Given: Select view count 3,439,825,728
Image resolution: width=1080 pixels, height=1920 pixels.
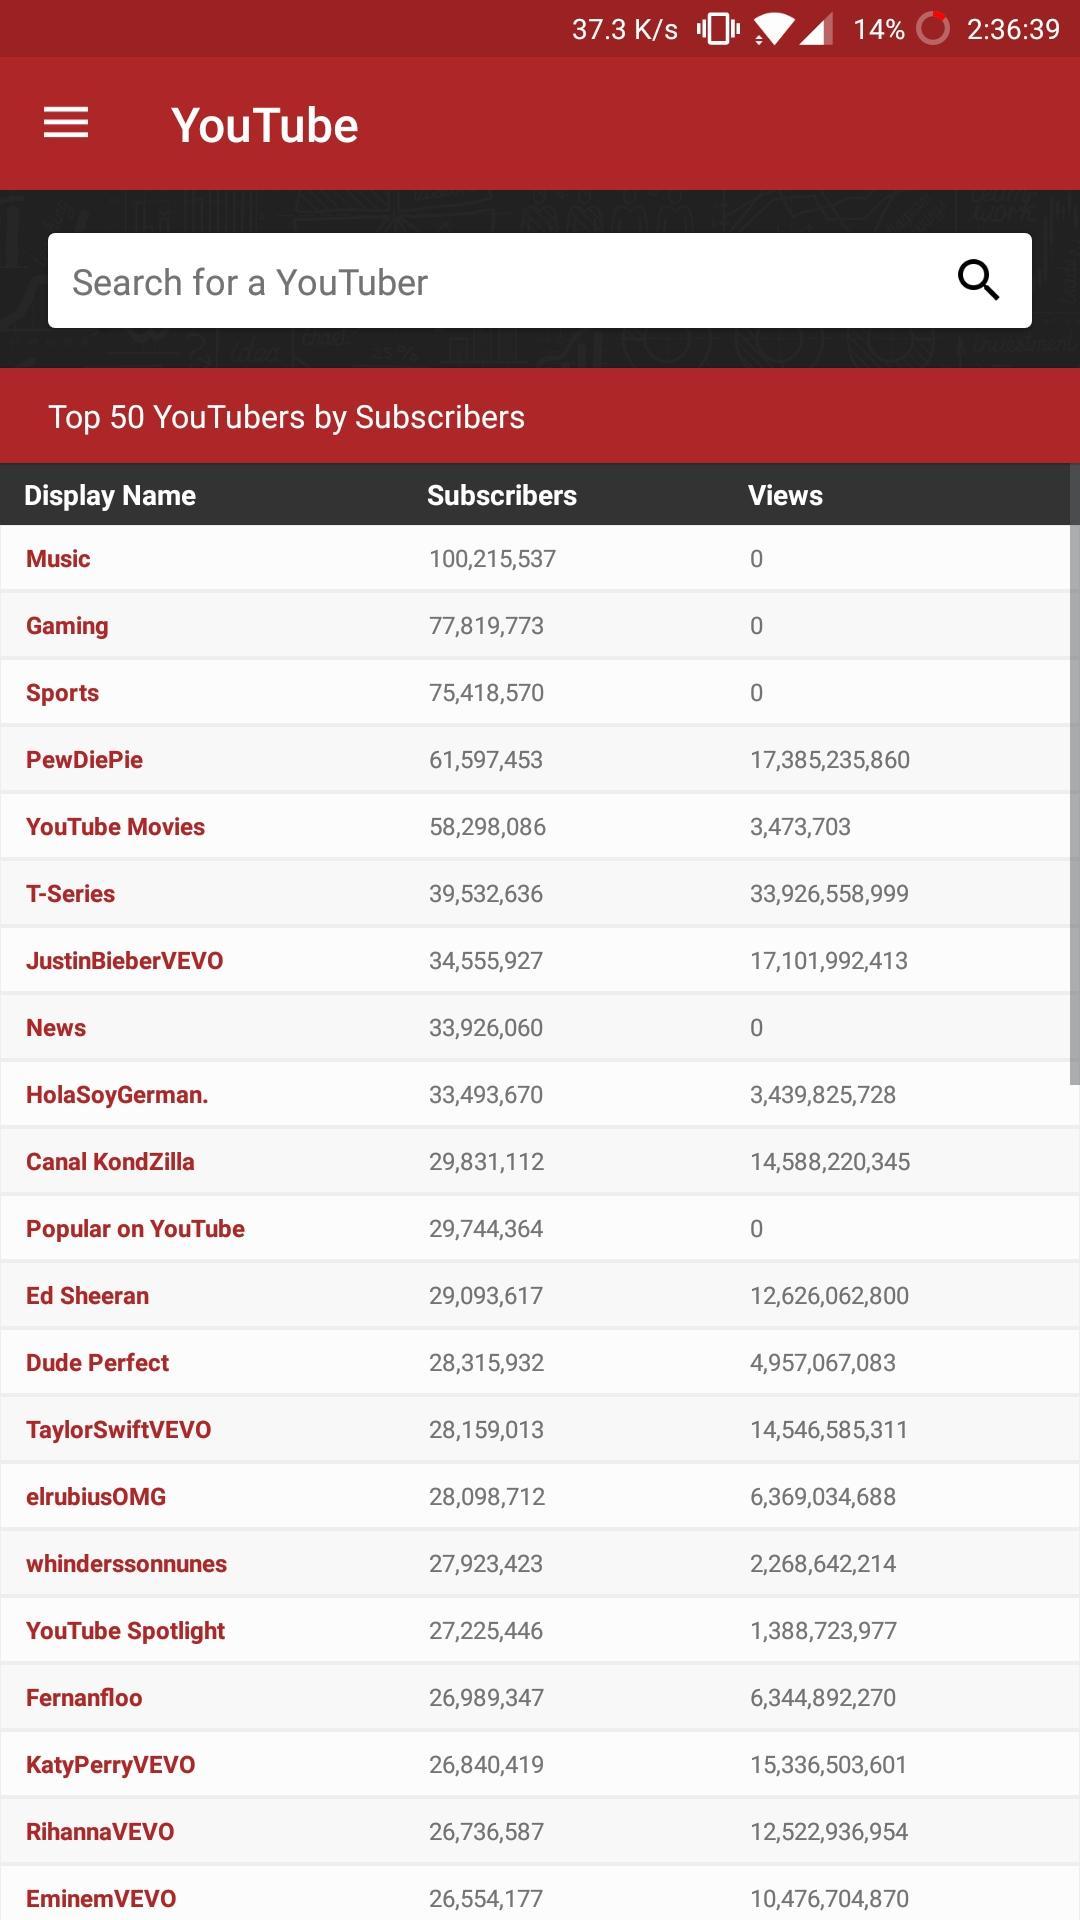Looking at the screenshot, I should (x=823, y=1095).
